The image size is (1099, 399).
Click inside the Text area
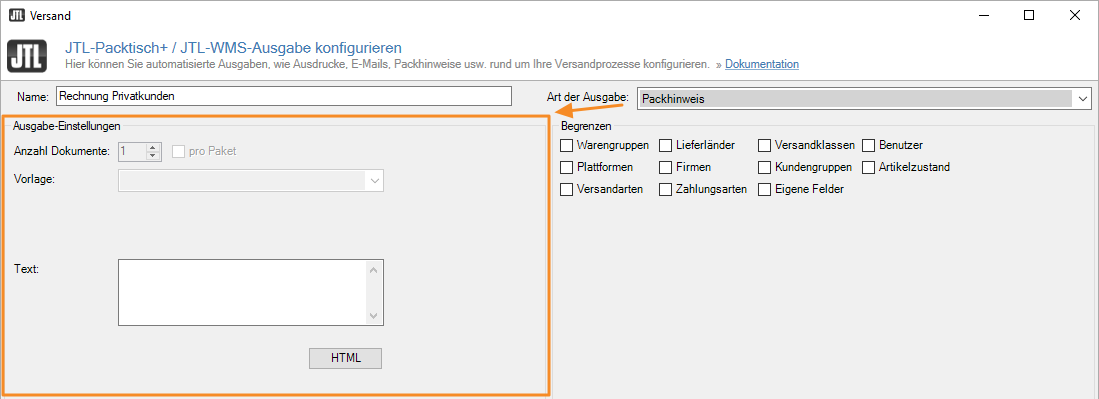click(x=243, y=292)
